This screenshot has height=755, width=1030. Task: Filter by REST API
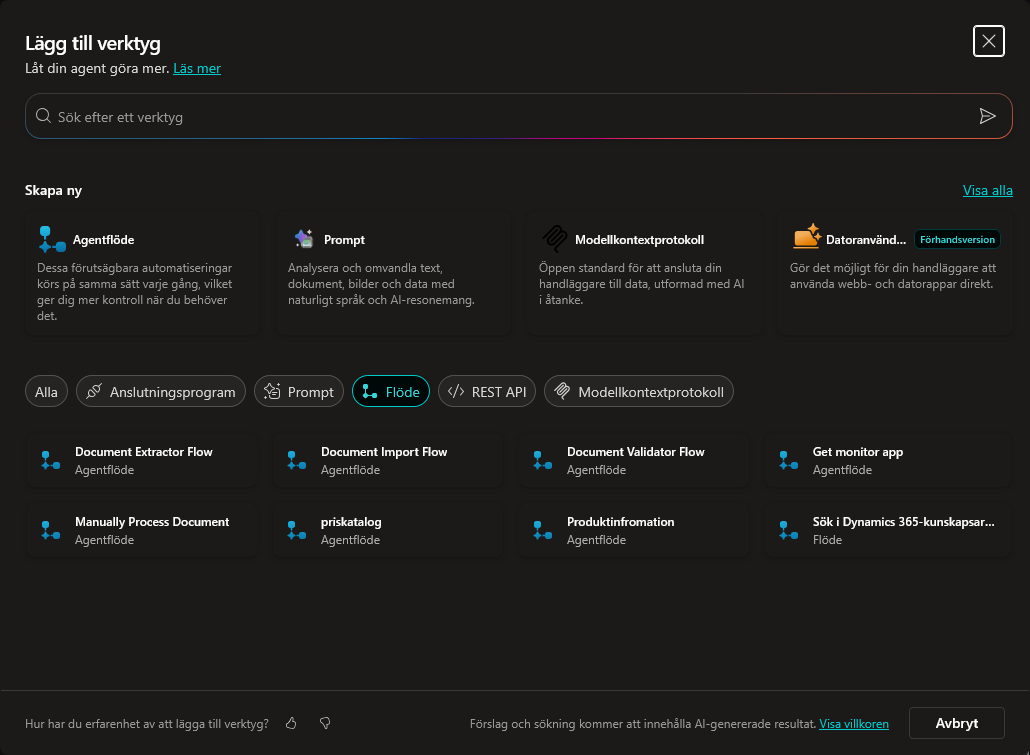pos(487,392)
